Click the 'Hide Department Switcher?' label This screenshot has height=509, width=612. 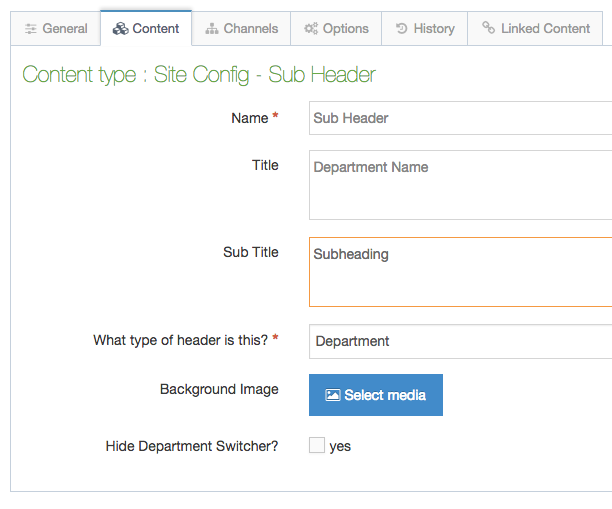[192, 446]
